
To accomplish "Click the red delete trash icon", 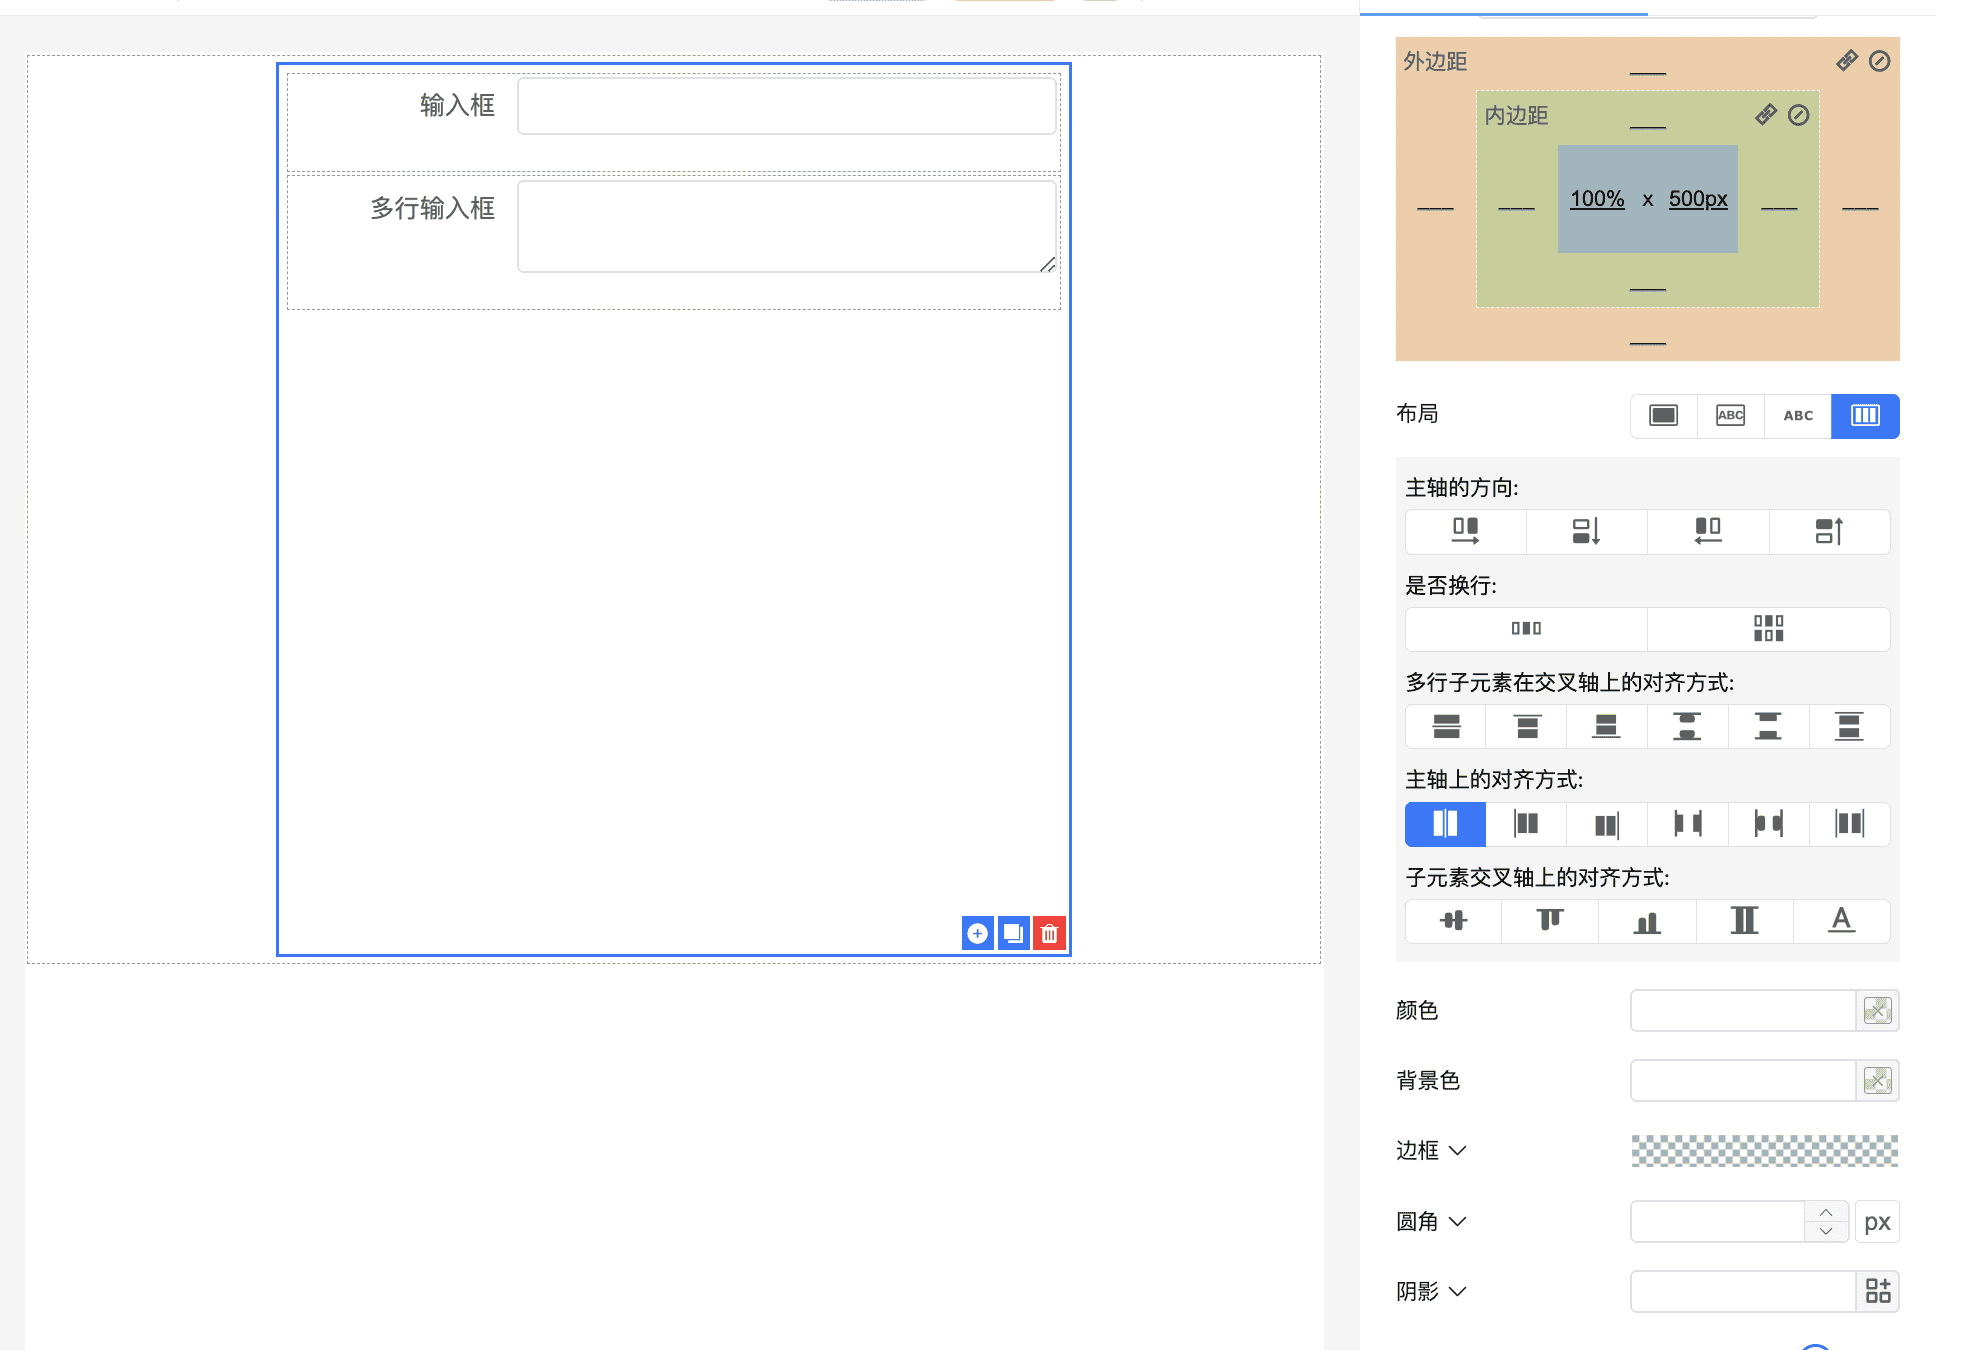I will tap(1049, 933).
